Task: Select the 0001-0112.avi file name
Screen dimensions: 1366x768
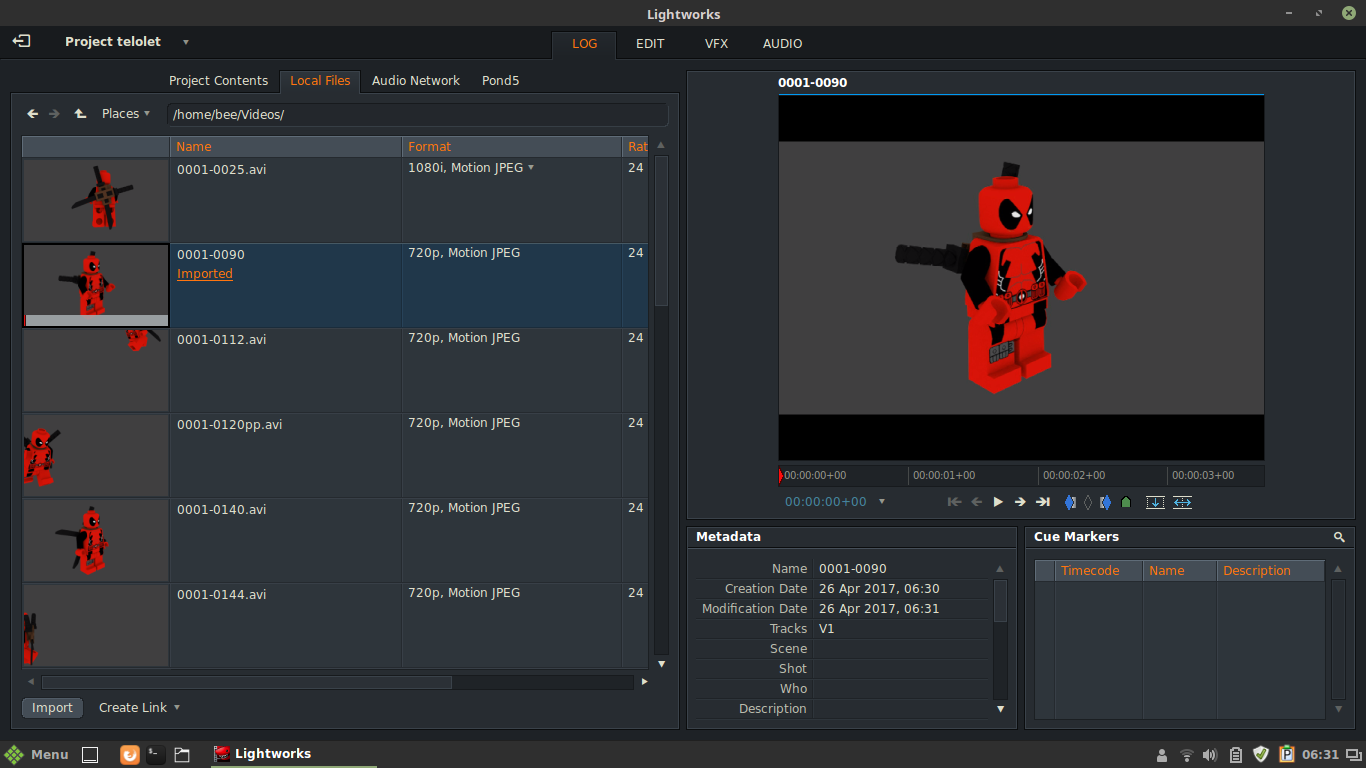Action: pos(222,339)
